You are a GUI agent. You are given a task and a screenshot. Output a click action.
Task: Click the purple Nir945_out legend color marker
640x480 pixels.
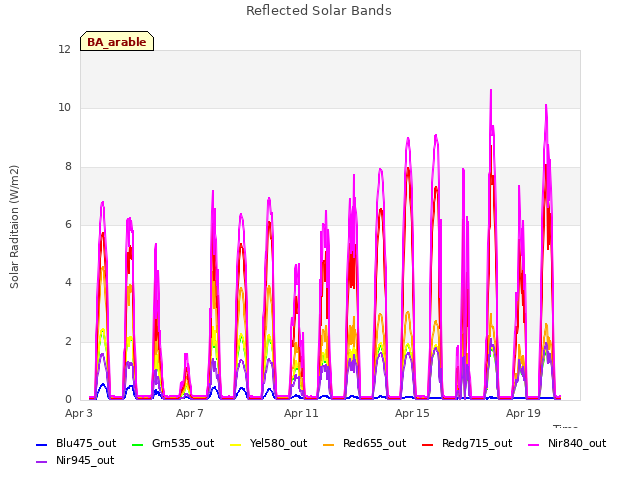click(x=42, y=462)
